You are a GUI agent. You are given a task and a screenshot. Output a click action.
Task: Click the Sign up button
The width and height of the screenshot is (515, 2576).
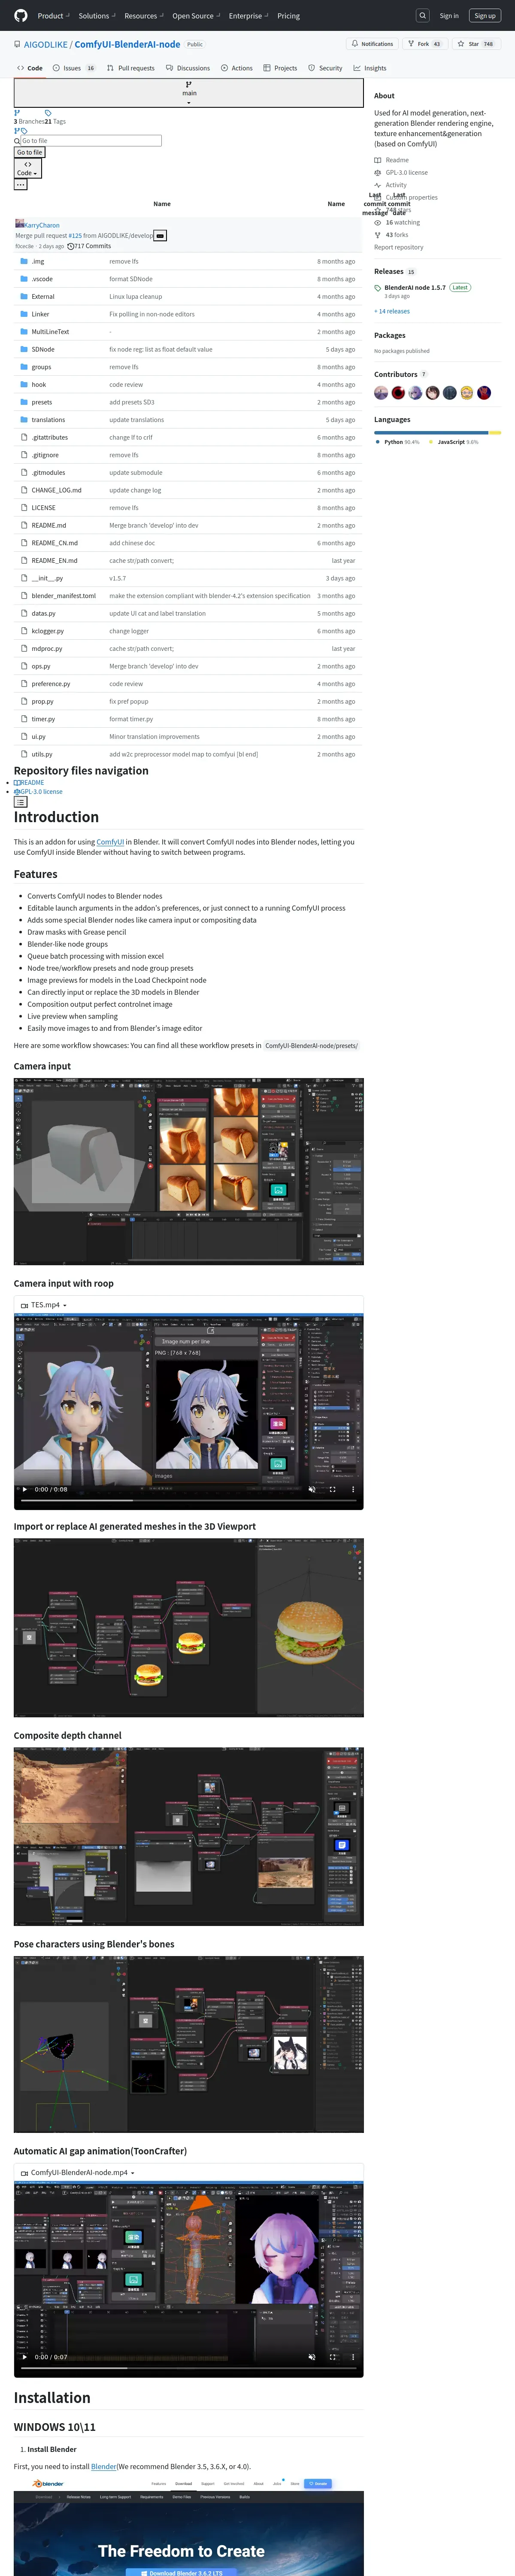click(485, 16)
